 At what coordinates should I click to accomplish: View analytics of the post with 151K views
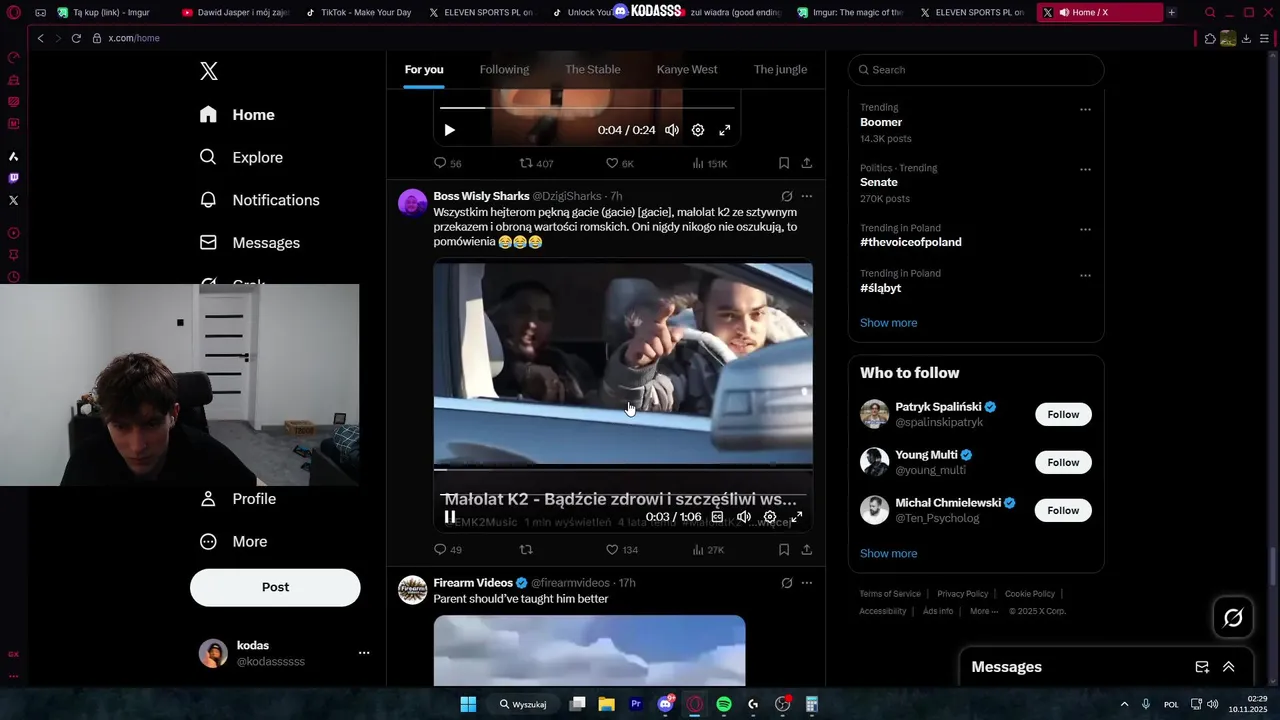[710, 163]
